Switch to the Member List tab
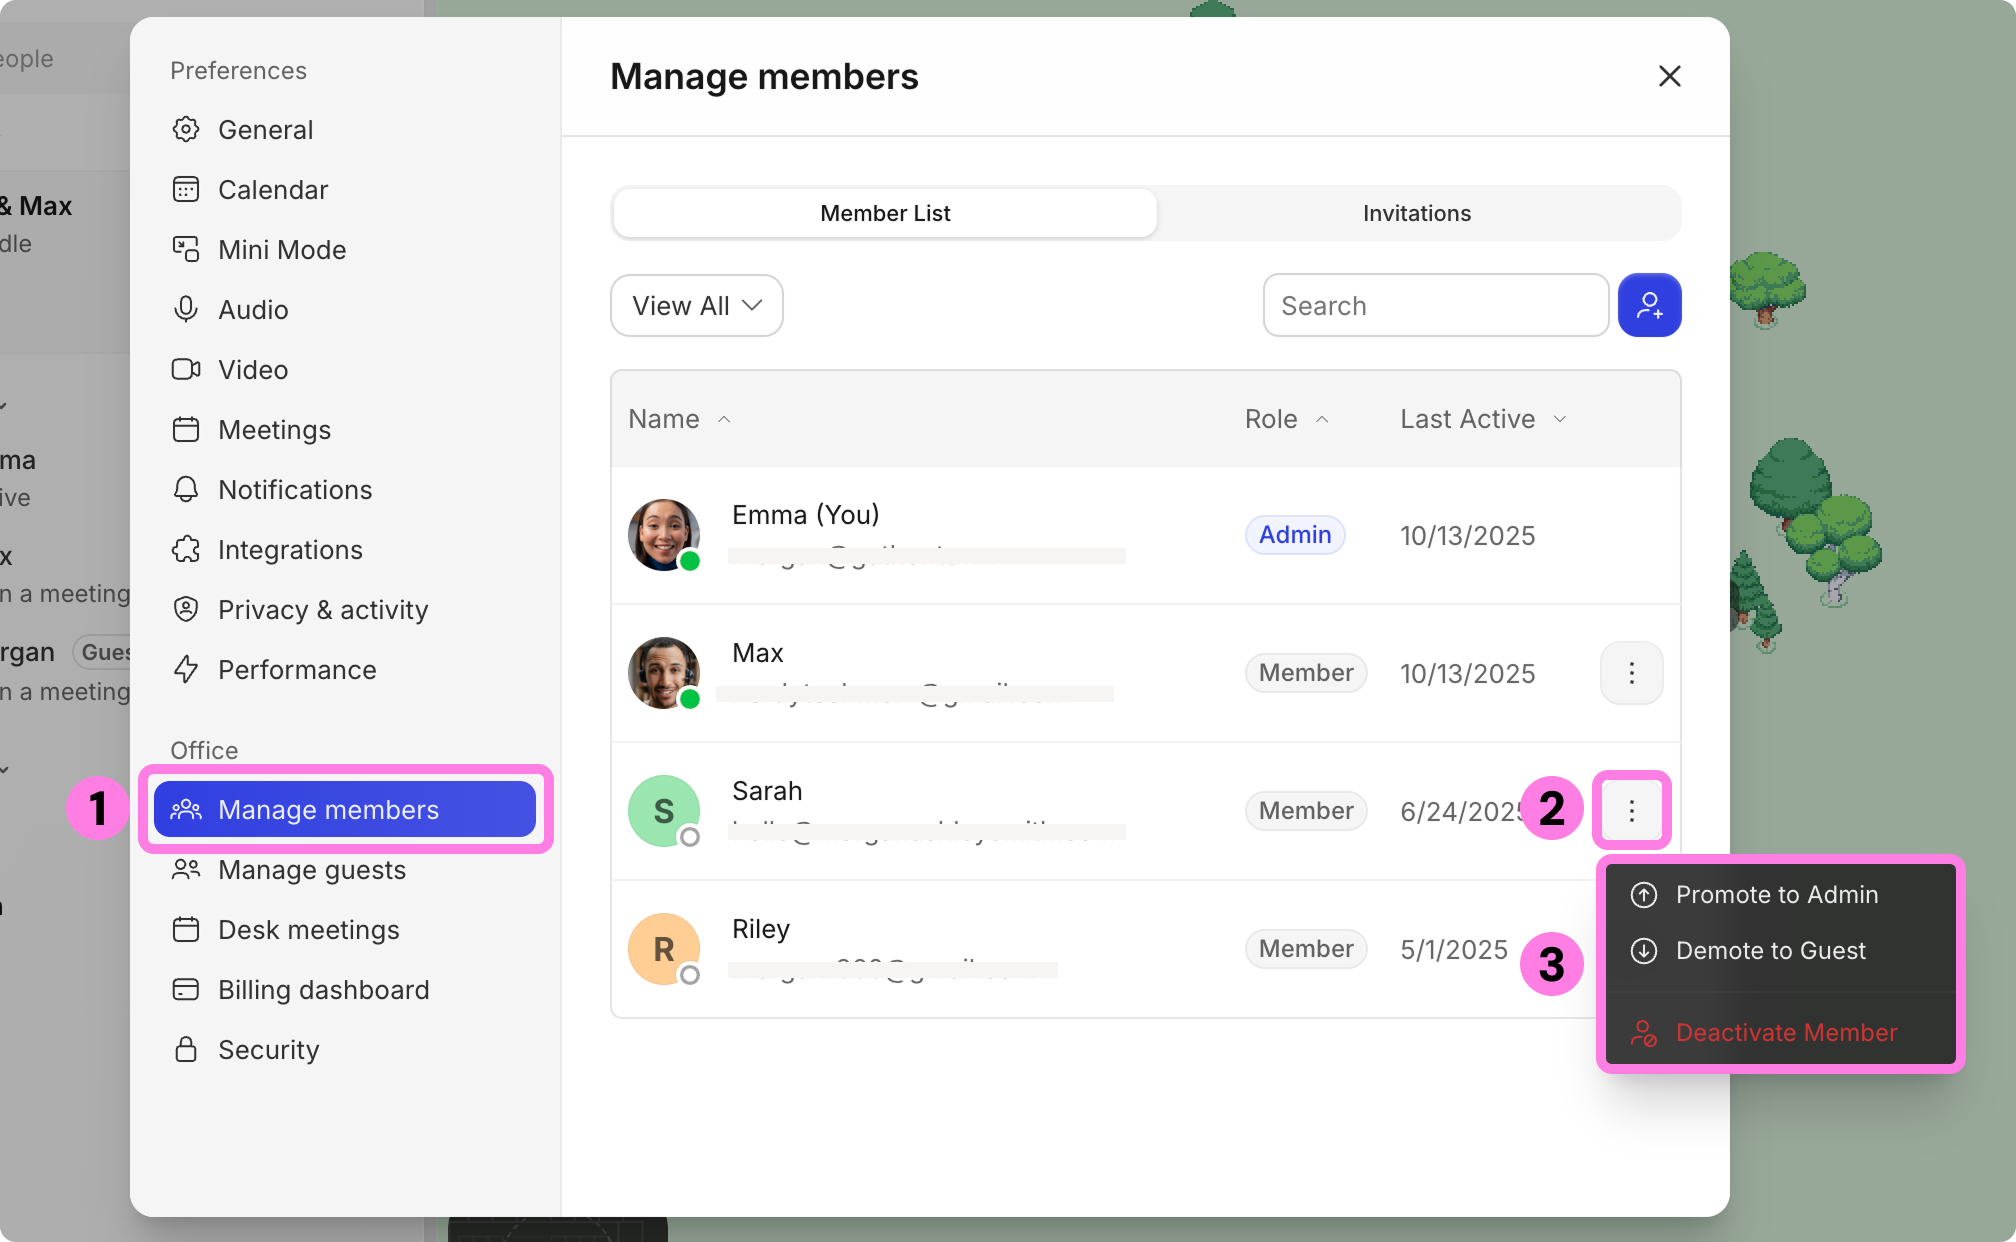This screenshot has height=1242, width=2016. coord(885,213)
